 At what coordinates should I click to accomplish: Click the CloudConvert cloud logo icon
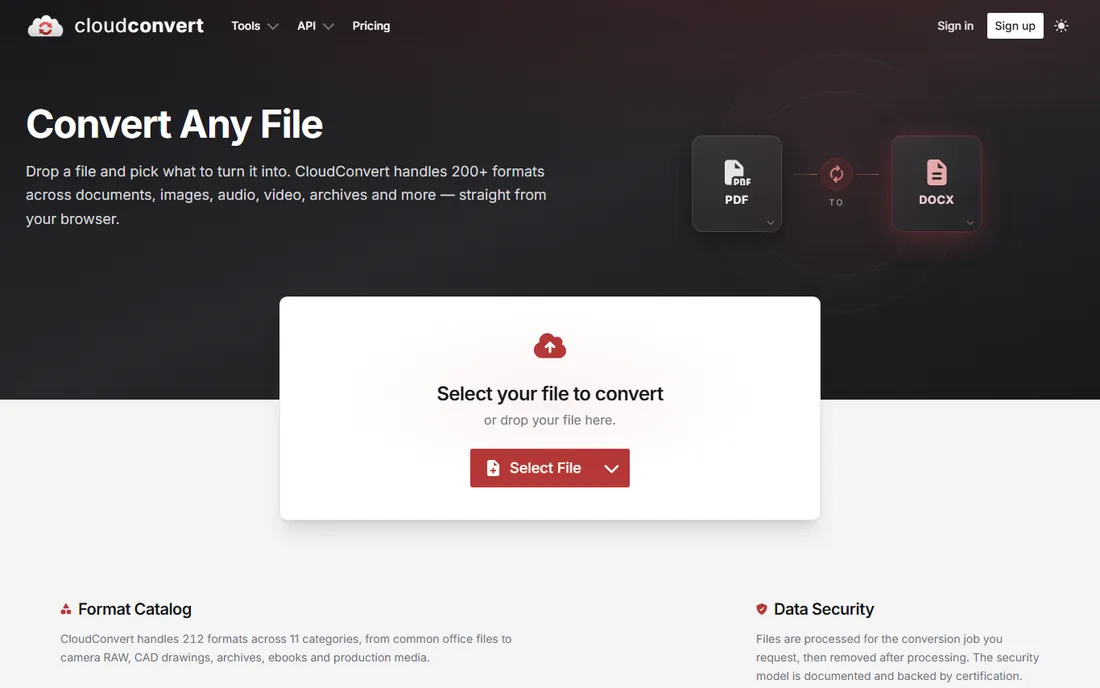click(x=46, y=26)
